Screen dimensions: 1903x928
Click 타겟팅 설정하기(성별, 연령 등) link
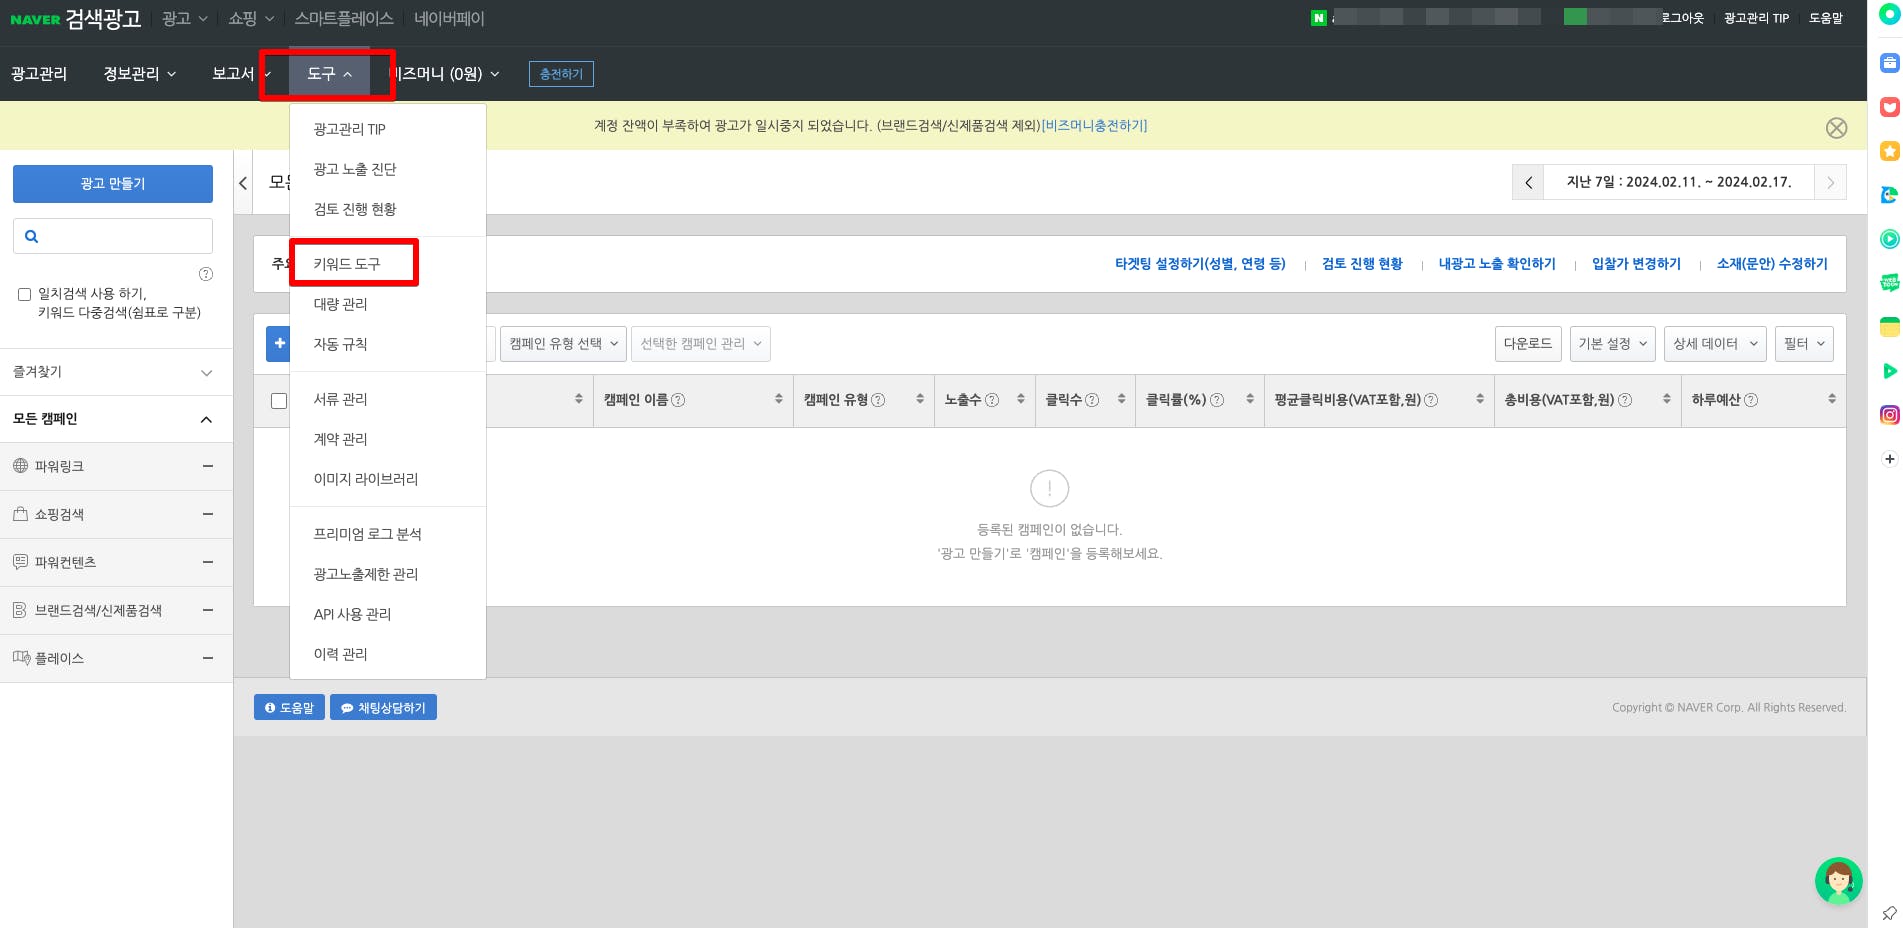click(1200, 264)
